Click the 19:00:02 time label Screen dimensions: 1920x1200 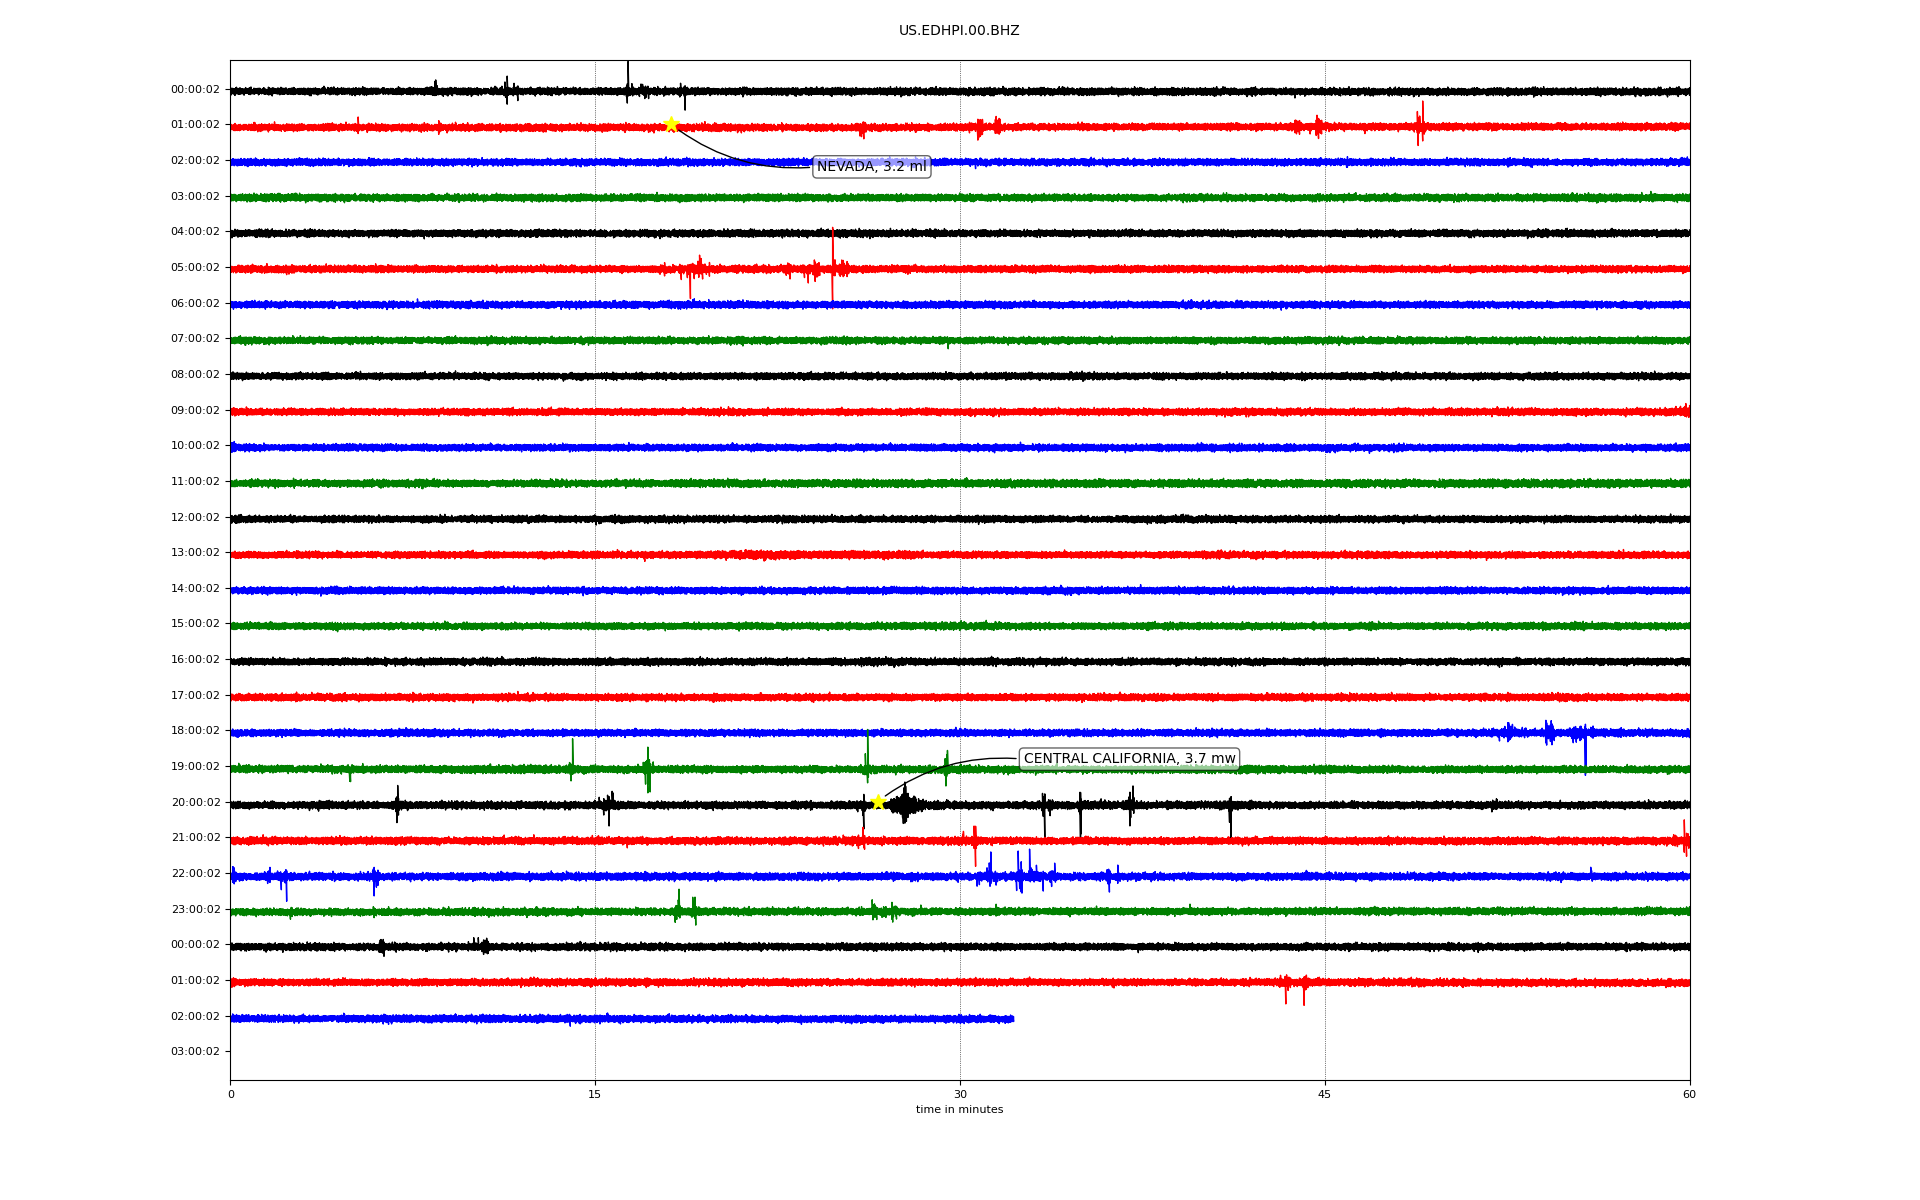195,767
